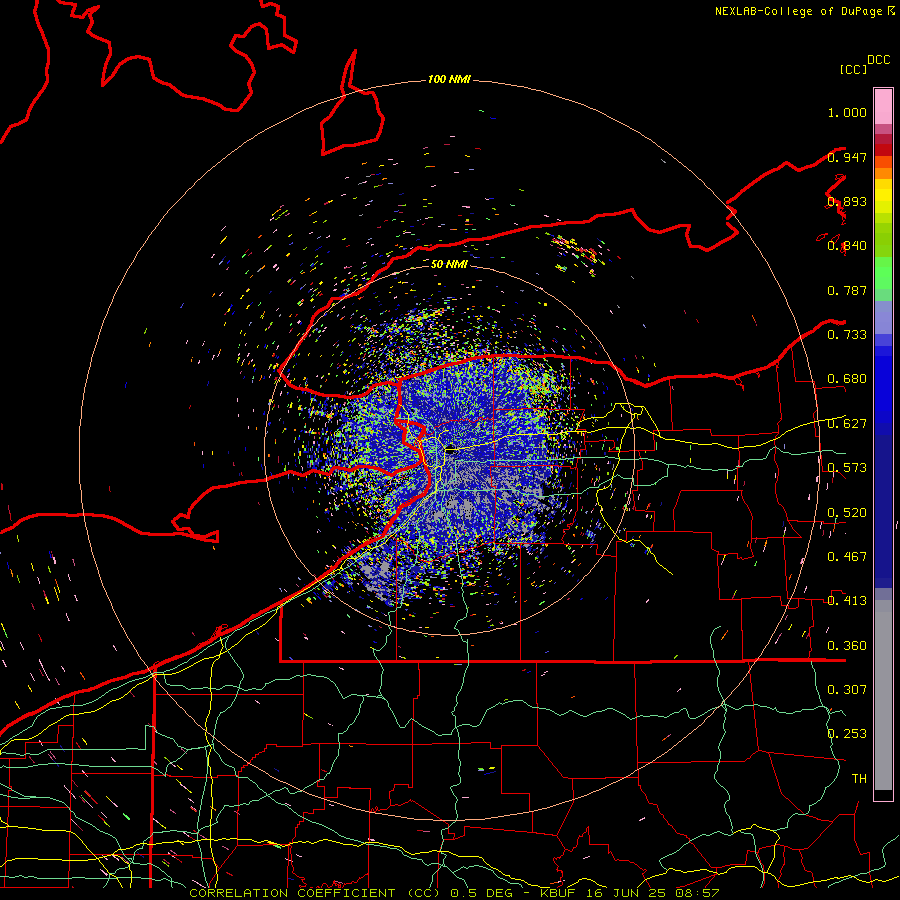Click the [CC] legend unit label
This screenshot has width=900, height=900.
coord(853,69)
